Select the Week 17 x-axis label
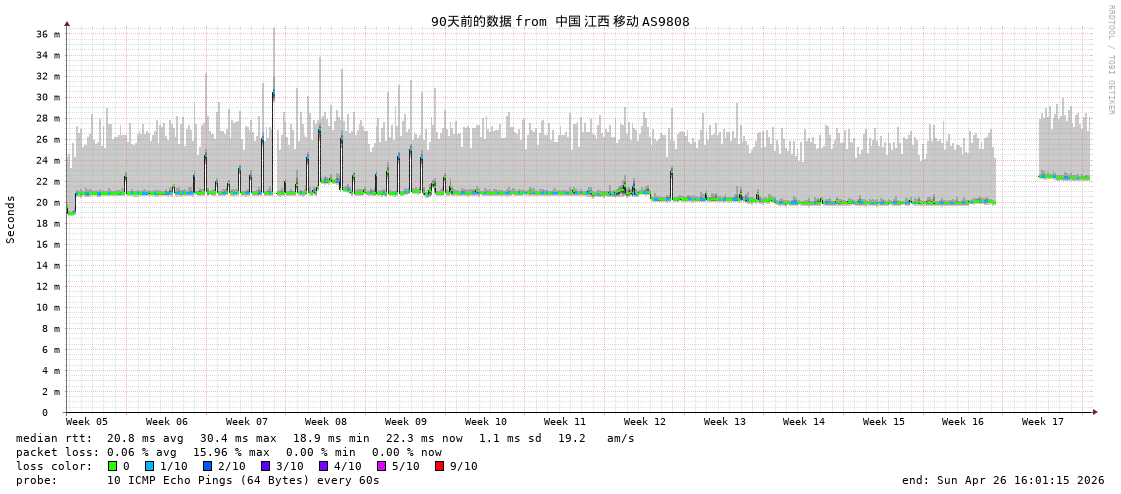The image size is (1121, 494). point(1043,422)
